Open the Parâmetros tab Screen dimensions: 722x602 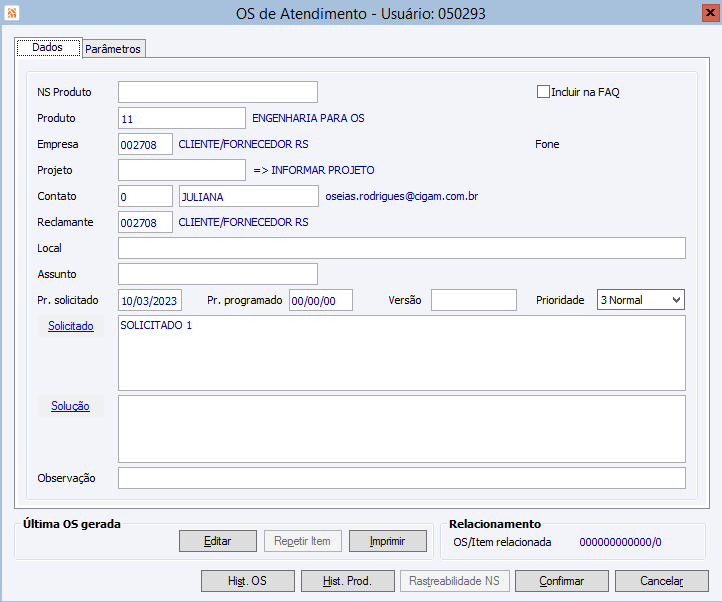tap(113, 49)
